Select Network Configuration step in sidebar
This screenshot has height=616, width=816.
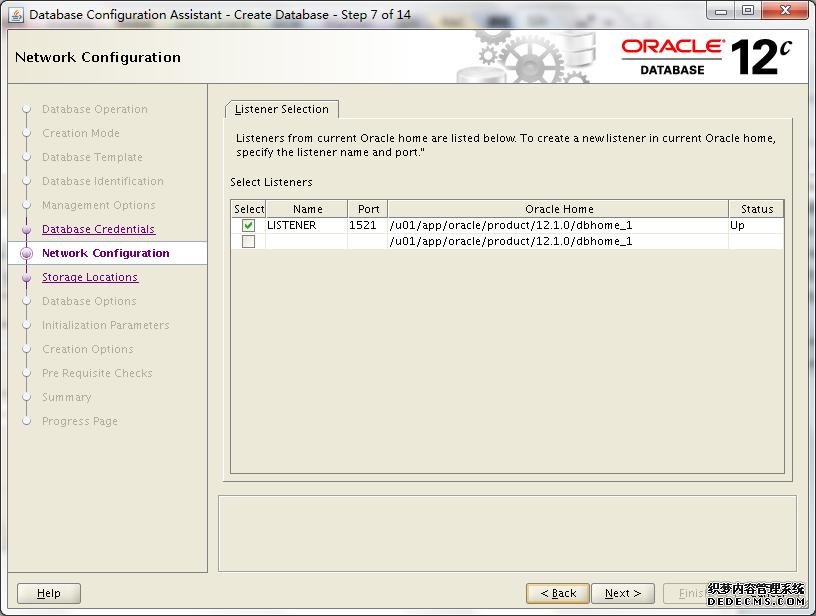tap(105, 253)
